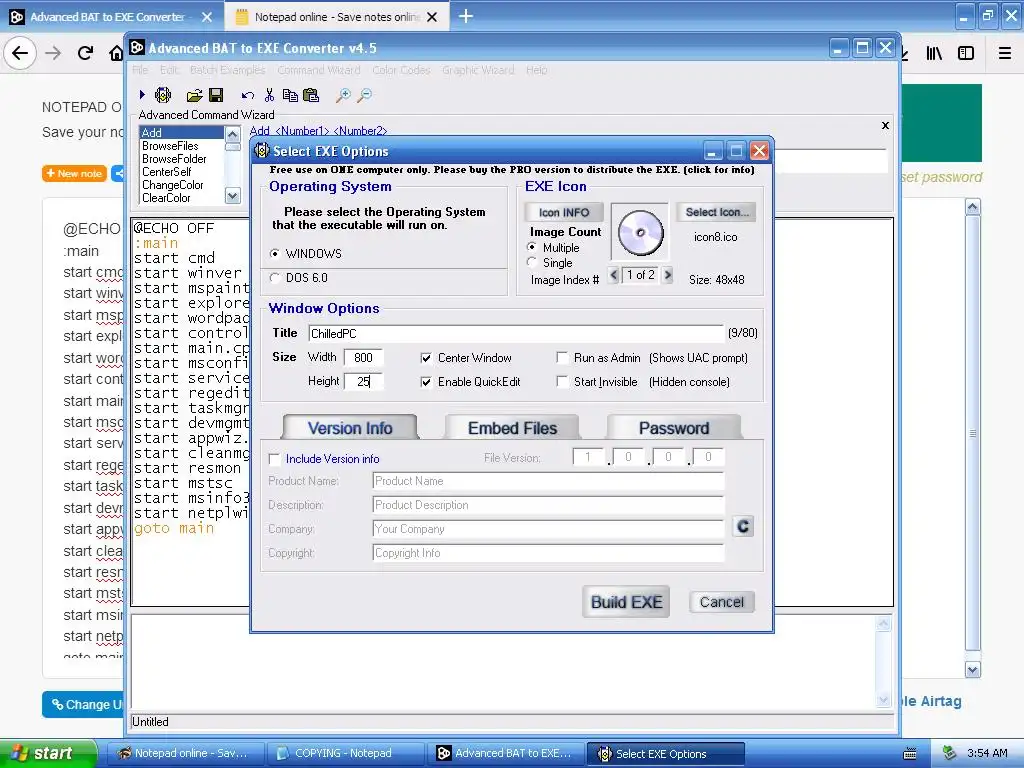Screen dimensions: 1024x768
Task: Open the browser Library icon
Action: tap(934, 53)
